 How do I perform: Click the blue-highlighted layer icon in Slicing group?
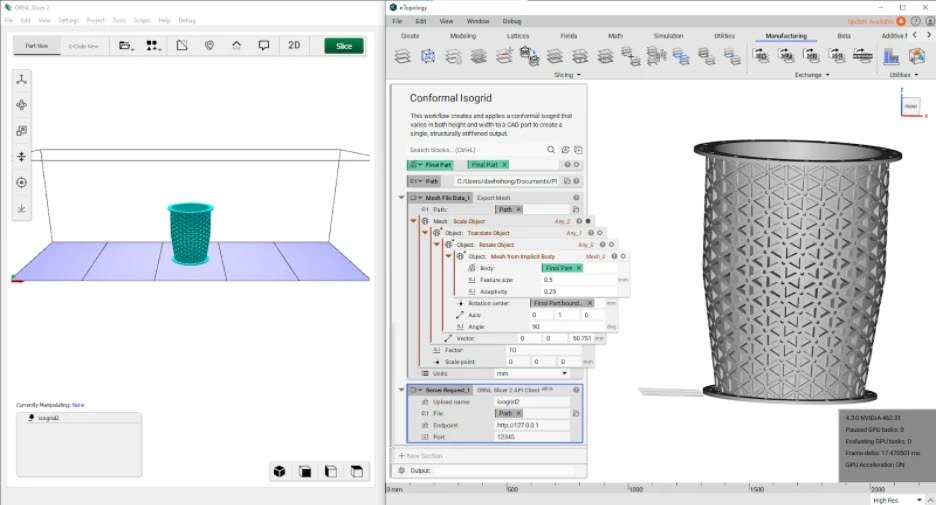click(x=681, y=56)
